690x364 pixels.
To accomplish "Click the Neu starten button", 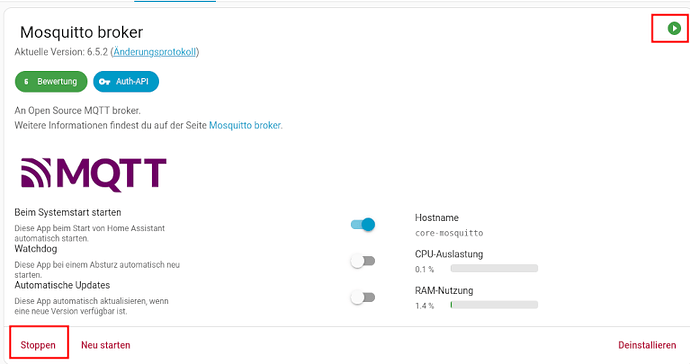I will click(106, 345).
